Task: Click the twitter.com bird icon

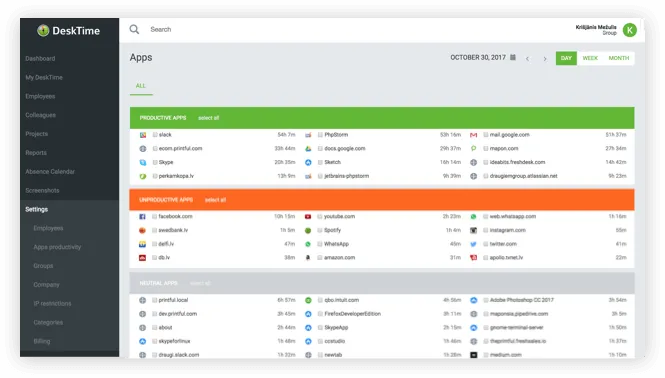Action: tap(473, 244)
